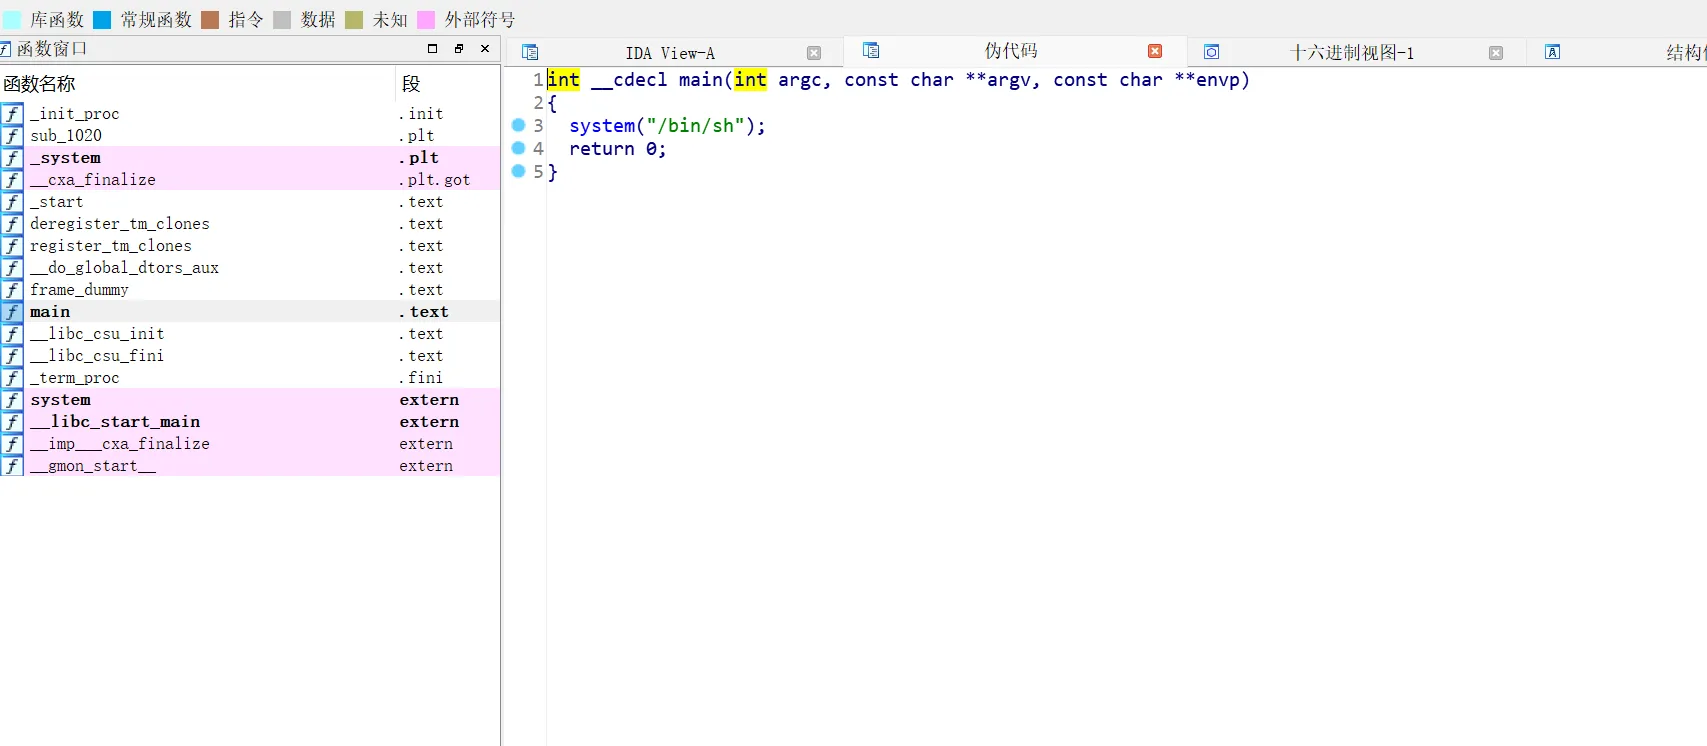This screenshot has height=746, width=1707.
Task: Close the 函数窗口 panel
Action: pyautogui.click(x=485, y=48)
